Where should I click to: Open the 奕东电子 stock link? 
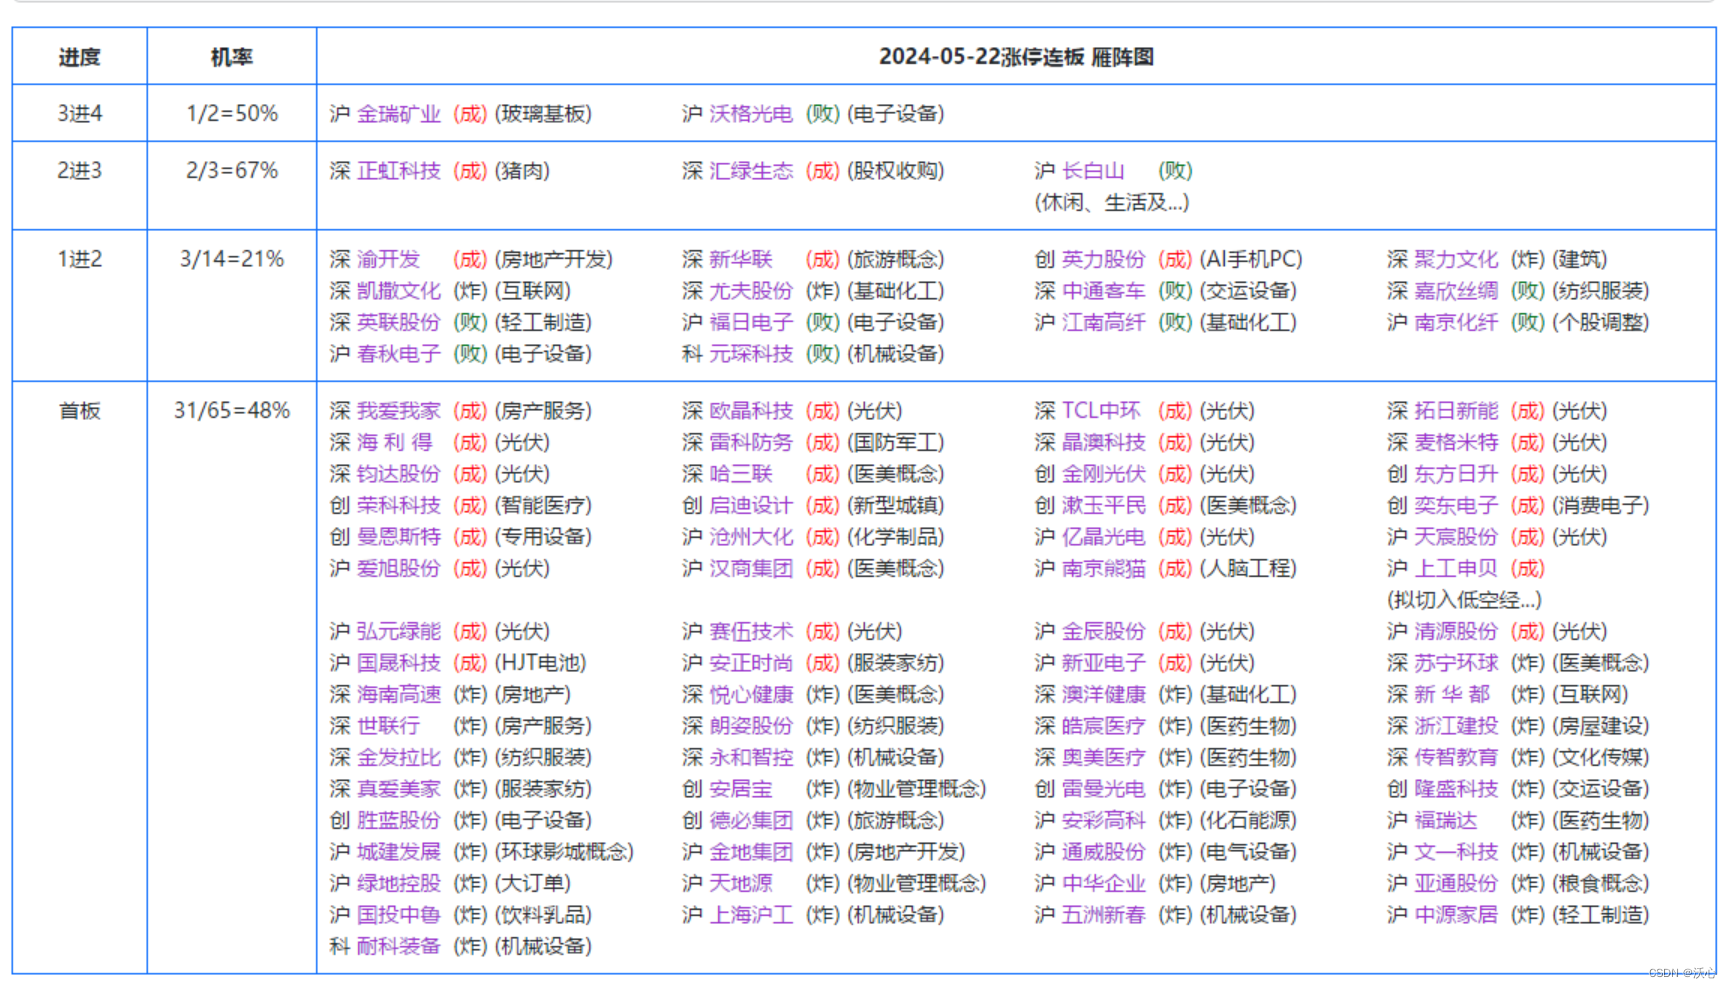click(1456, 506)
